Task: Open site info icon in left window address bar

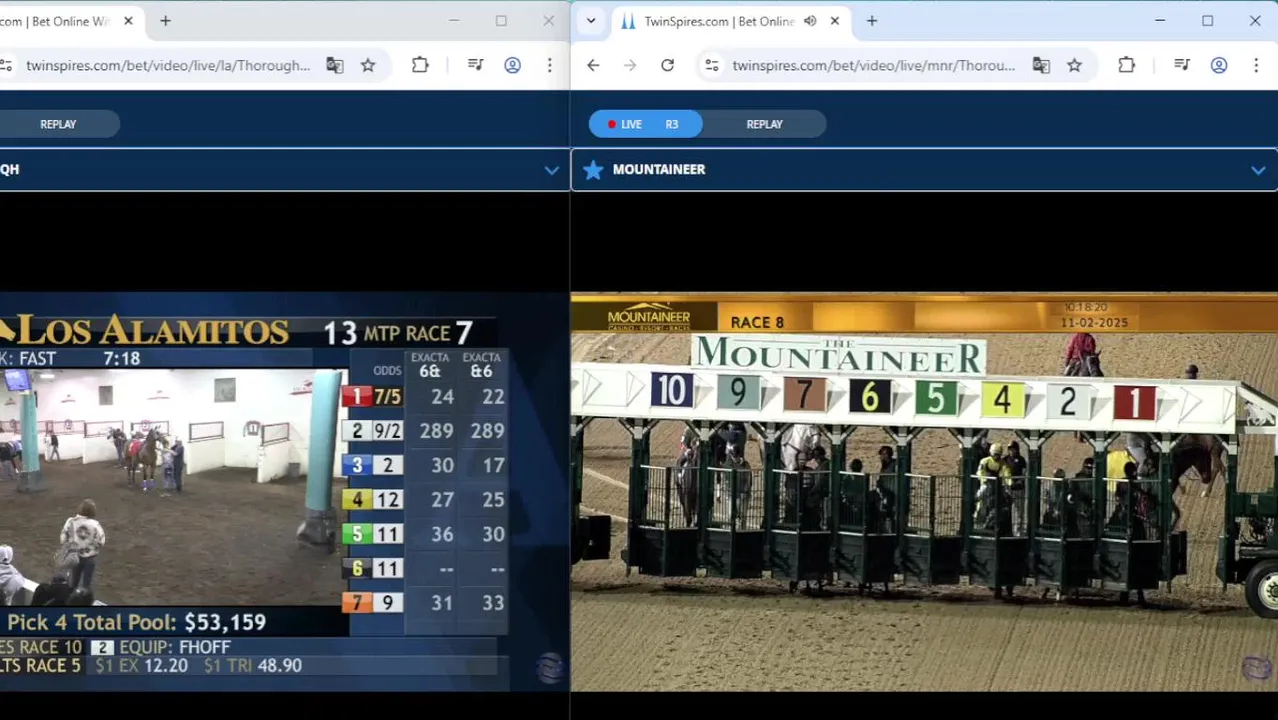Action: click(6, 65)
